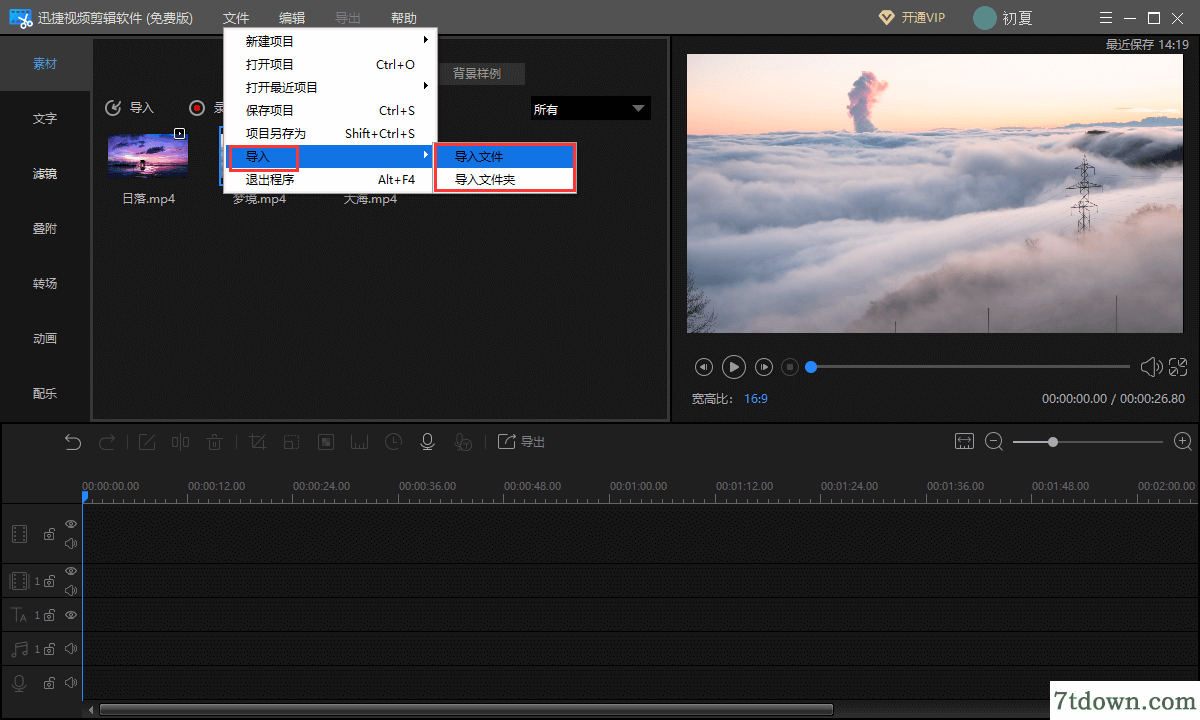Click the speech-to-text microphone icon
This screenshot has width=1200, height=720.
click(462, 442)
